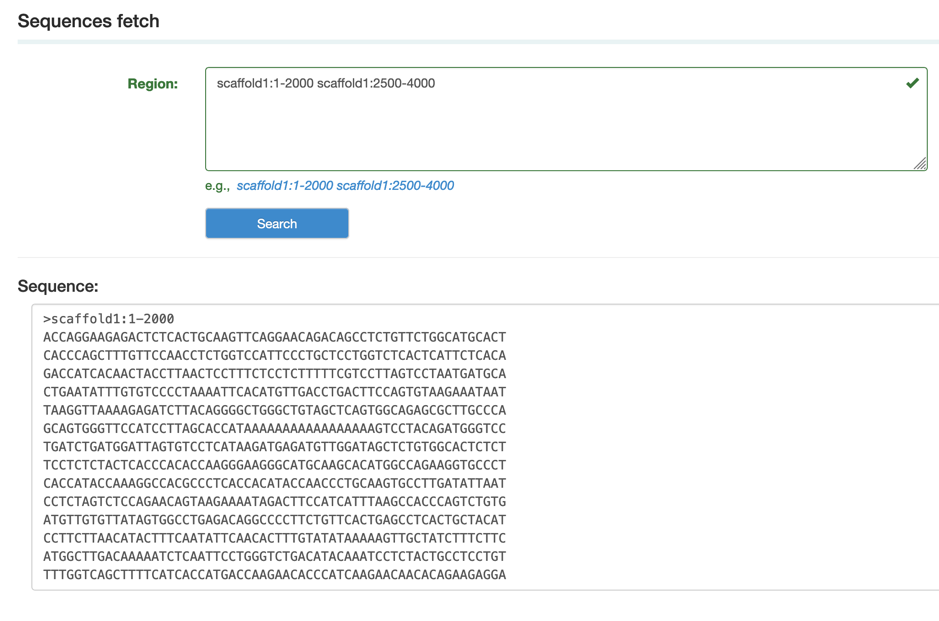Click the line starting with CTGAATATTTGTGTCCCC
This screenshot has height=621, width=939.
pos(274,392)
